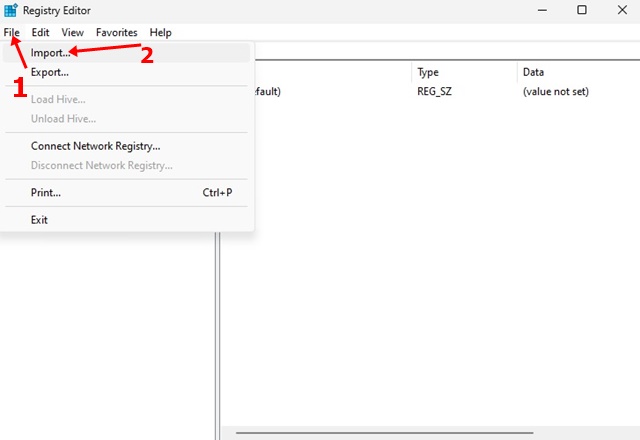Open the Edit menu

(40, 32)
